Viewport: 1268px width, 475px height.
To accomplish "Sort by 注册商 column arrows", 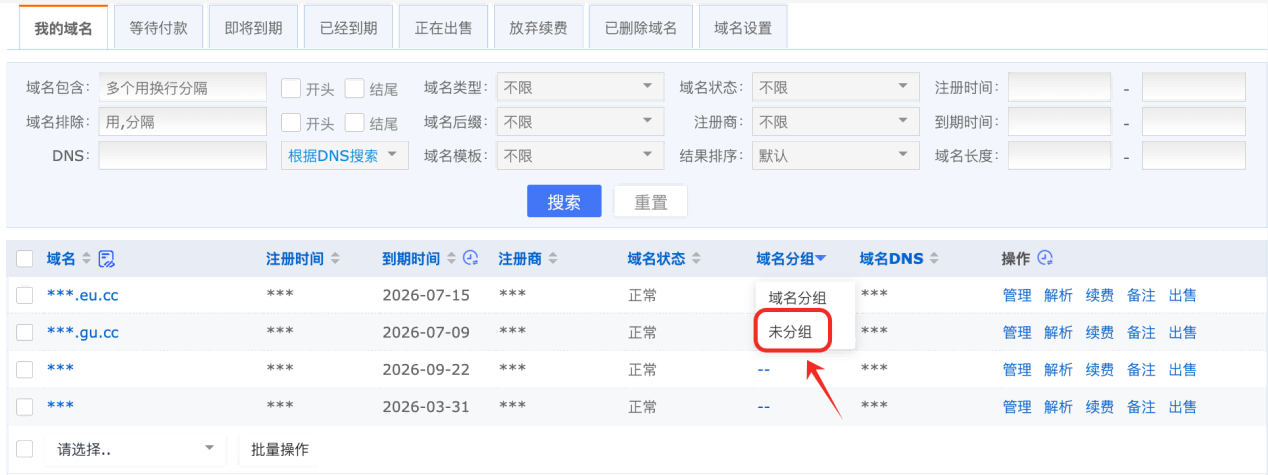I will pos(553,259).
